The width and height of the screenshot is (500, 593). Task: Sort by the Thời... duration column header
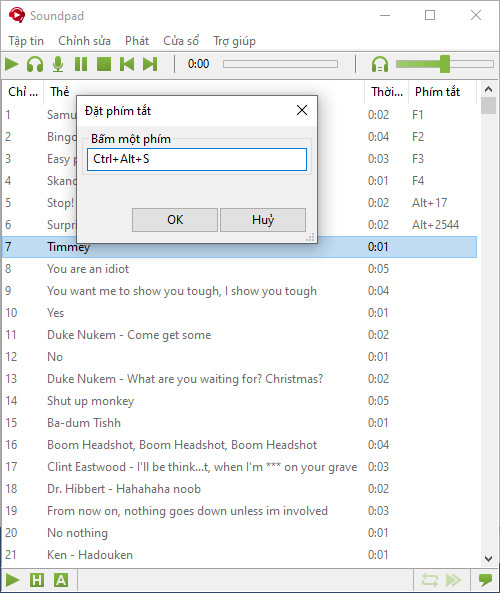tap(387, 92)
